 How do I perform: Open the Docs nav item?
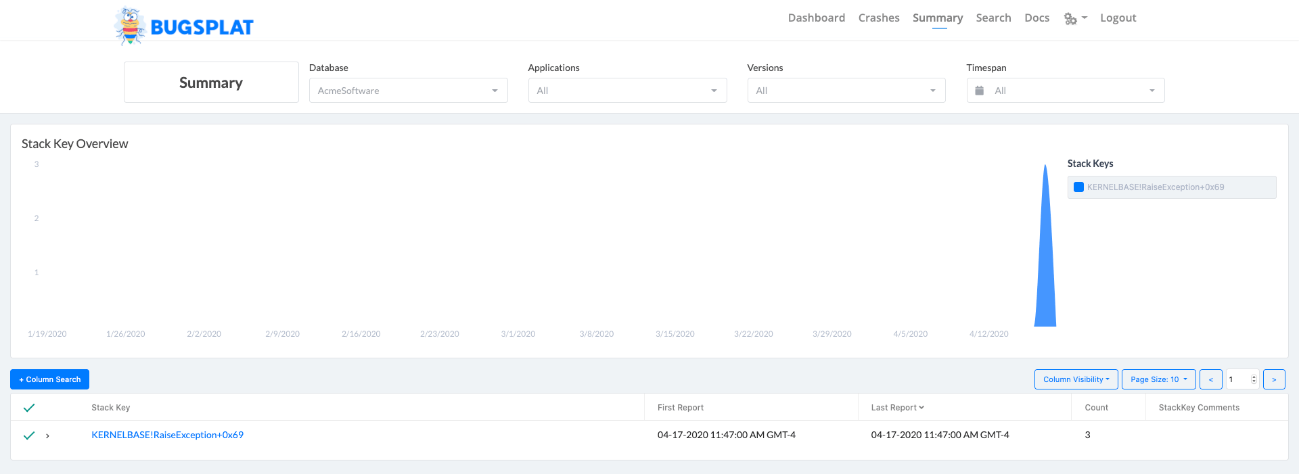point(1037,18)
